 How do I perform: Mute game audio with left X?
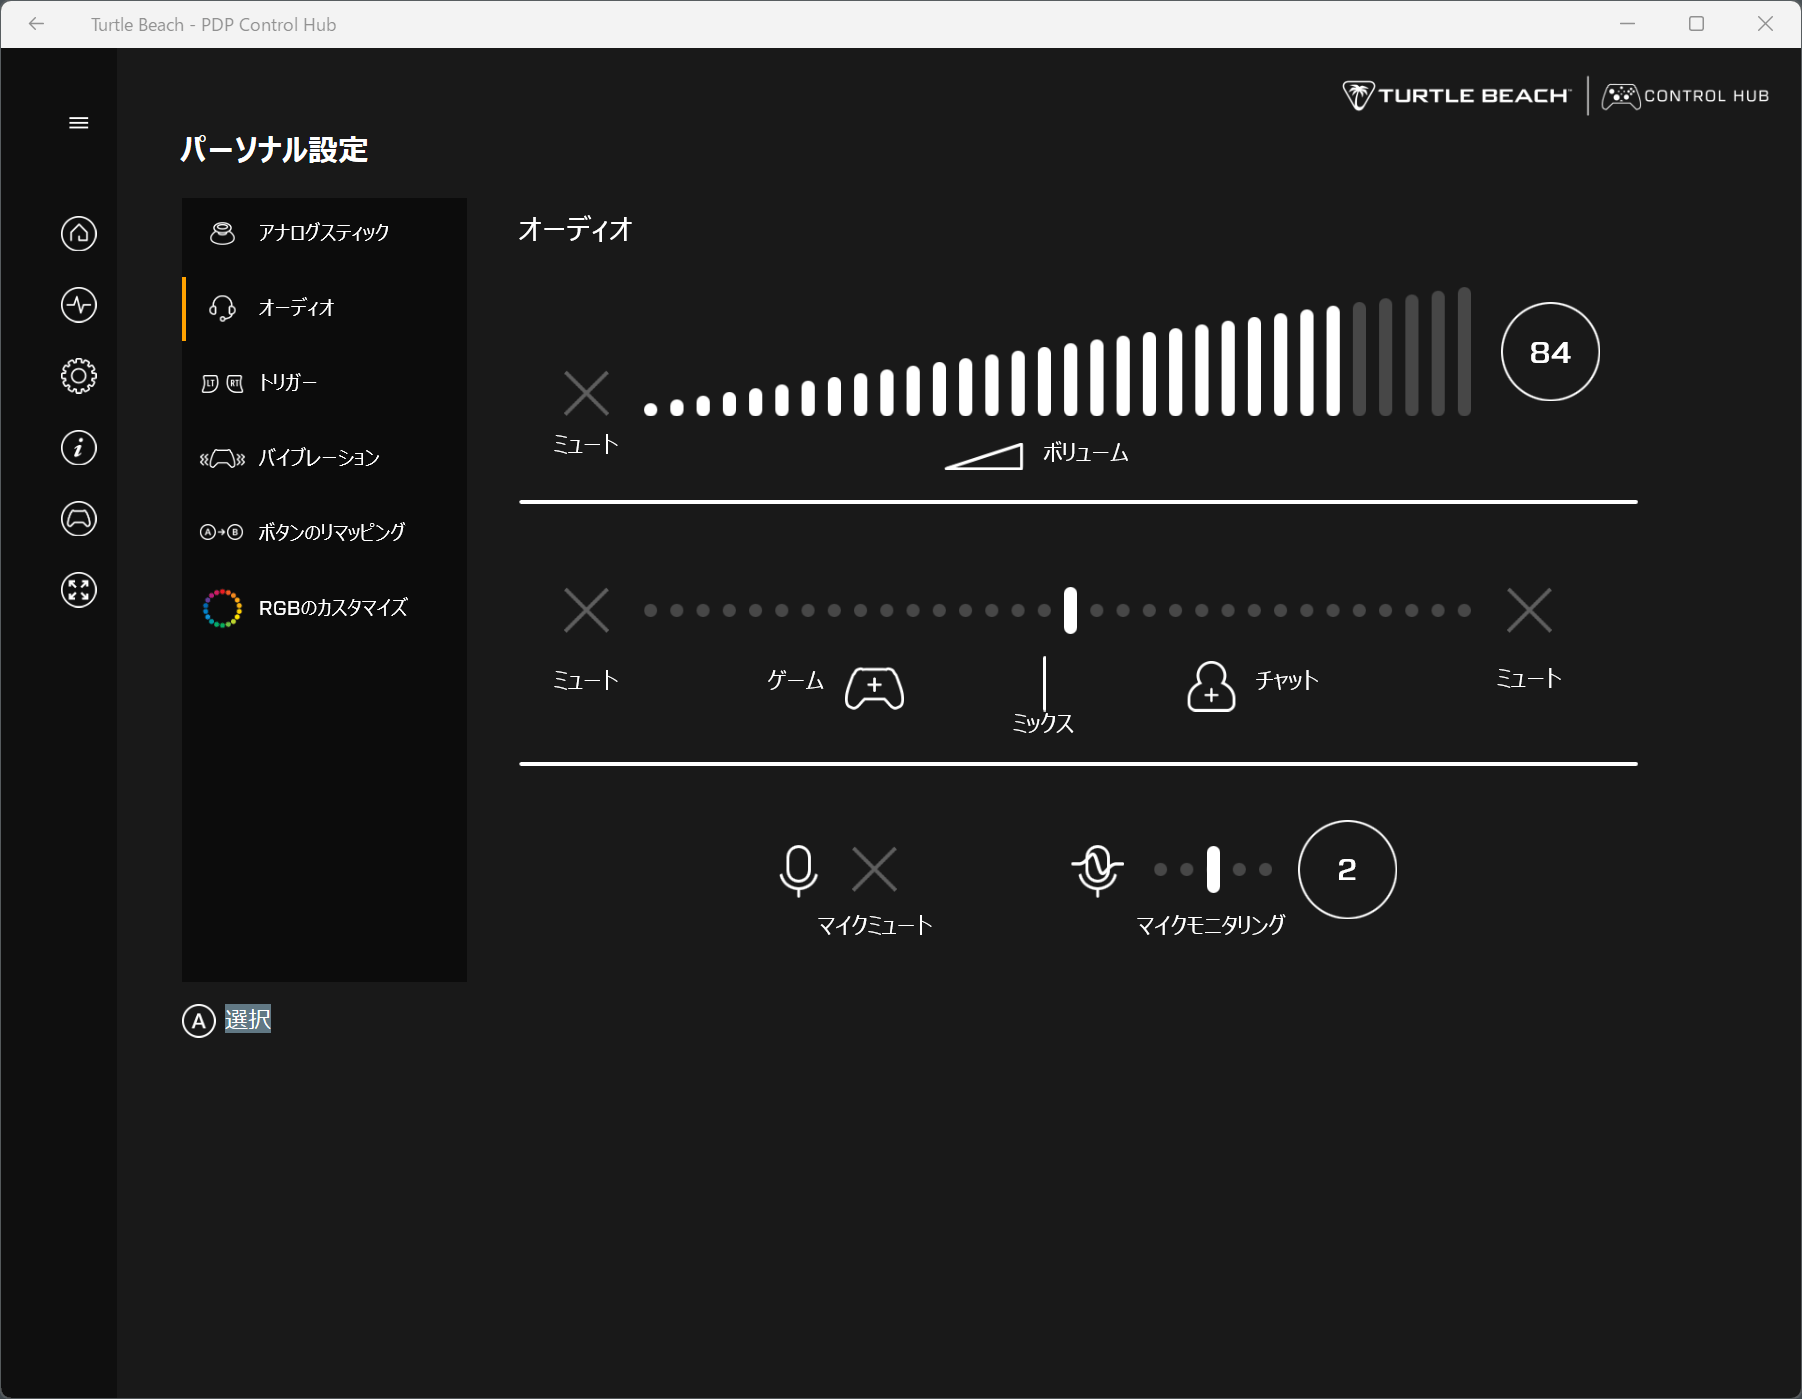[586, 610]
